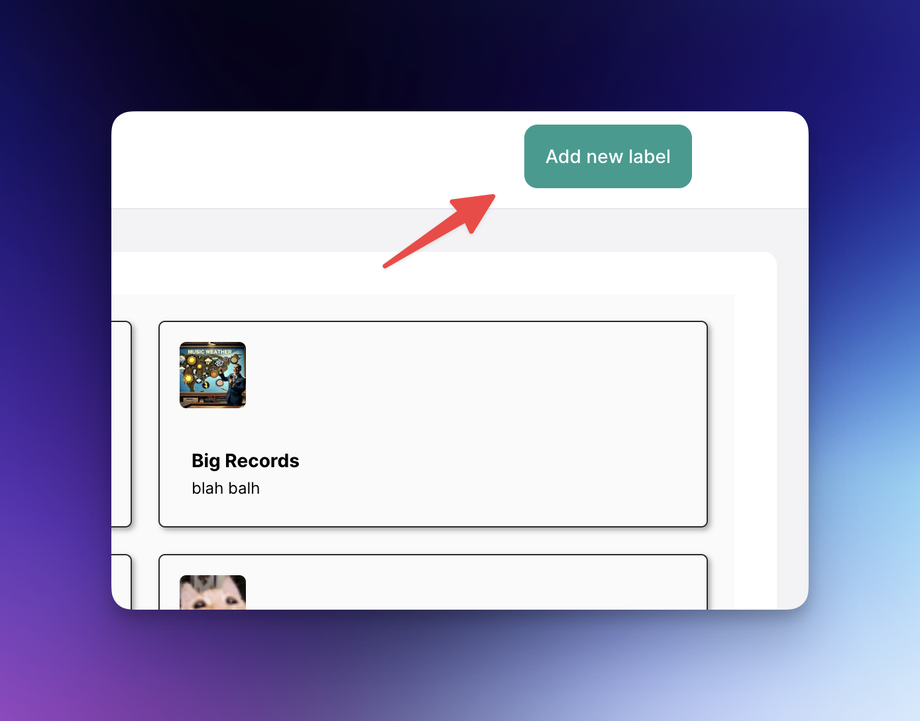Select the partially visible card left of Big Records
The image size is (920, 721).
[121, 424]
